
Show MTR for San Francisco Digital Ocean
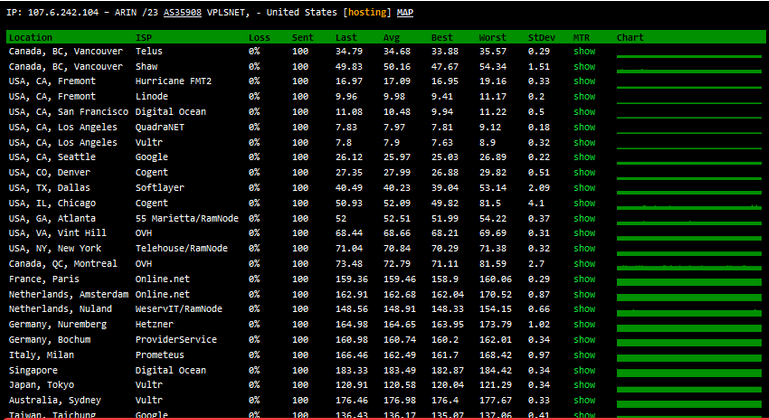click(x=584, y=112)
